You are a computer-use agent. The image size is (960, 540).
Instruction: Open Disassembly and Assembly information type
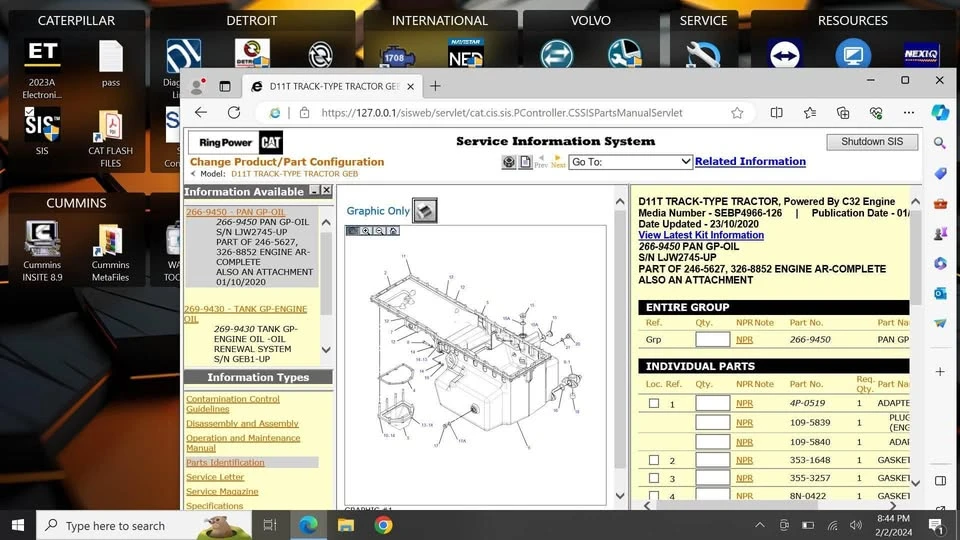242,423
